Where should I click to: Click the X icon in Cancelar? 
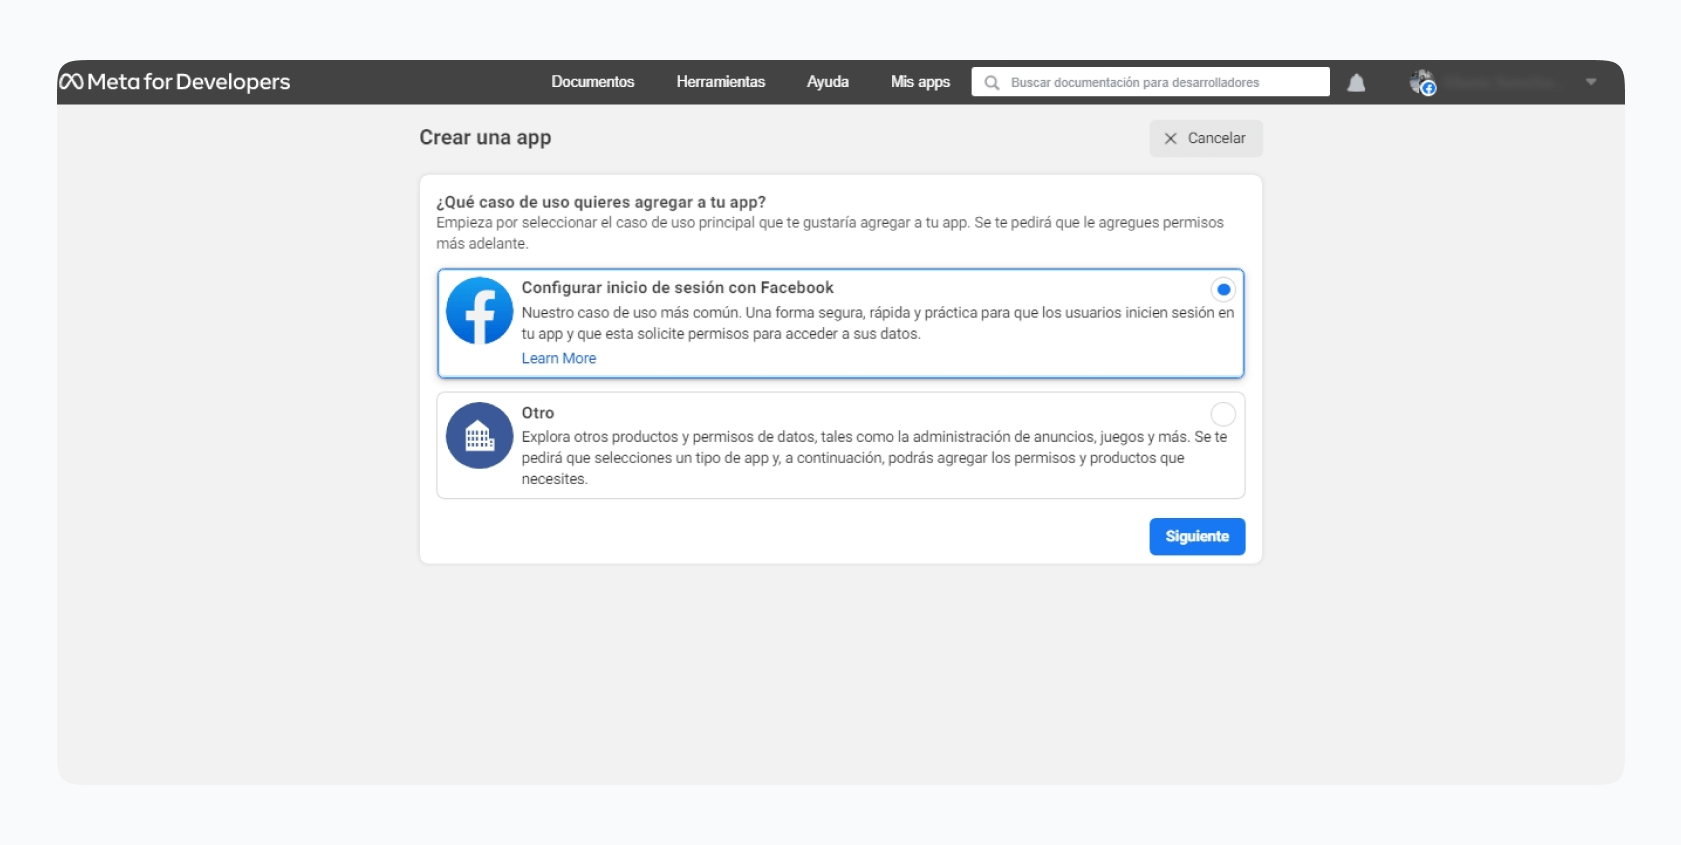tap(1171, 138)
